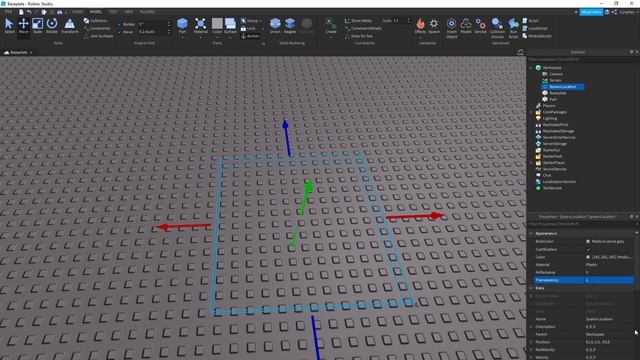Open the FILE menu
Screen dimensions: 640x360
coord(8,12)
